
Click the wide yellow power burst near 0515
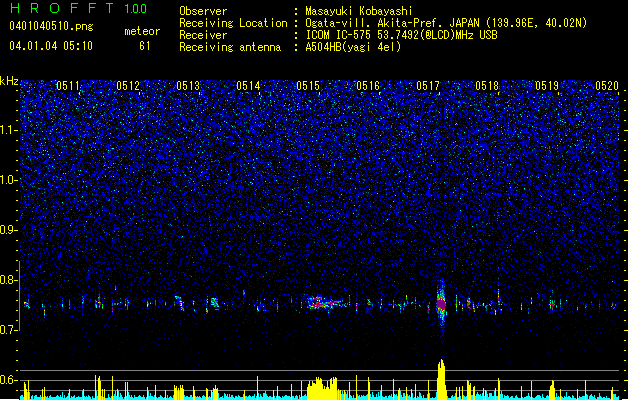pos(322,388)
